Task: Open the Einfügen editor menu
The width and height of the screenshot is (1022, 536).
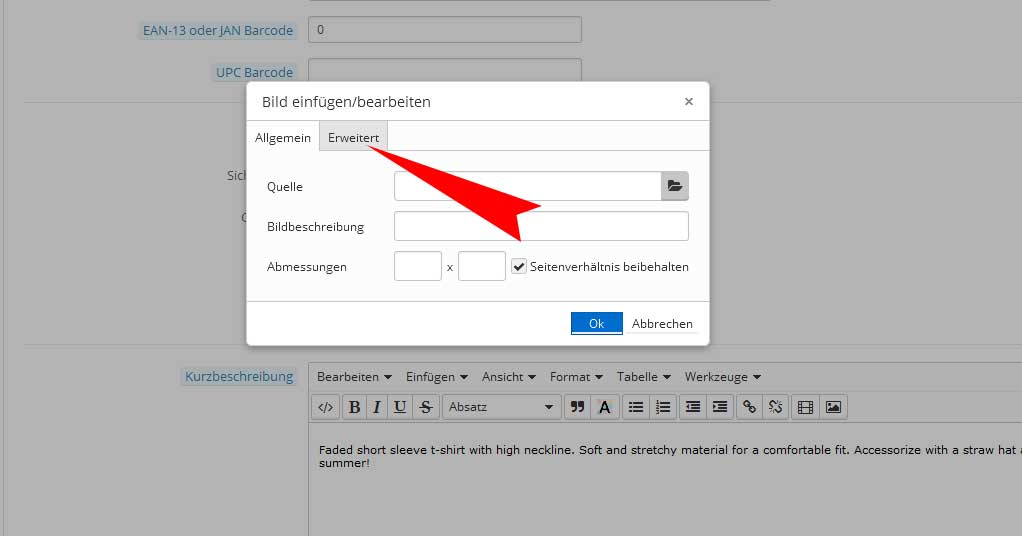Action: (437, 377)
